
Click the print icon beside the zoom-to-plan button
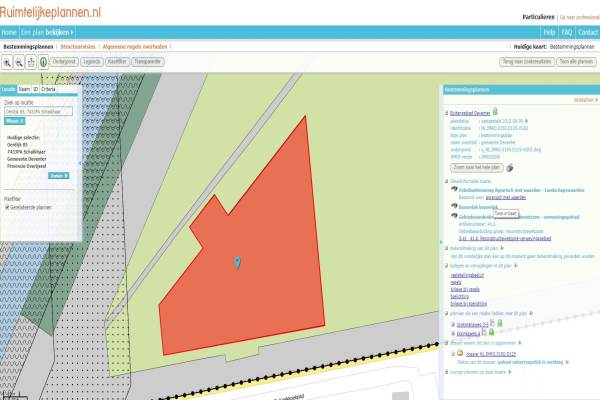pos(509,167)
